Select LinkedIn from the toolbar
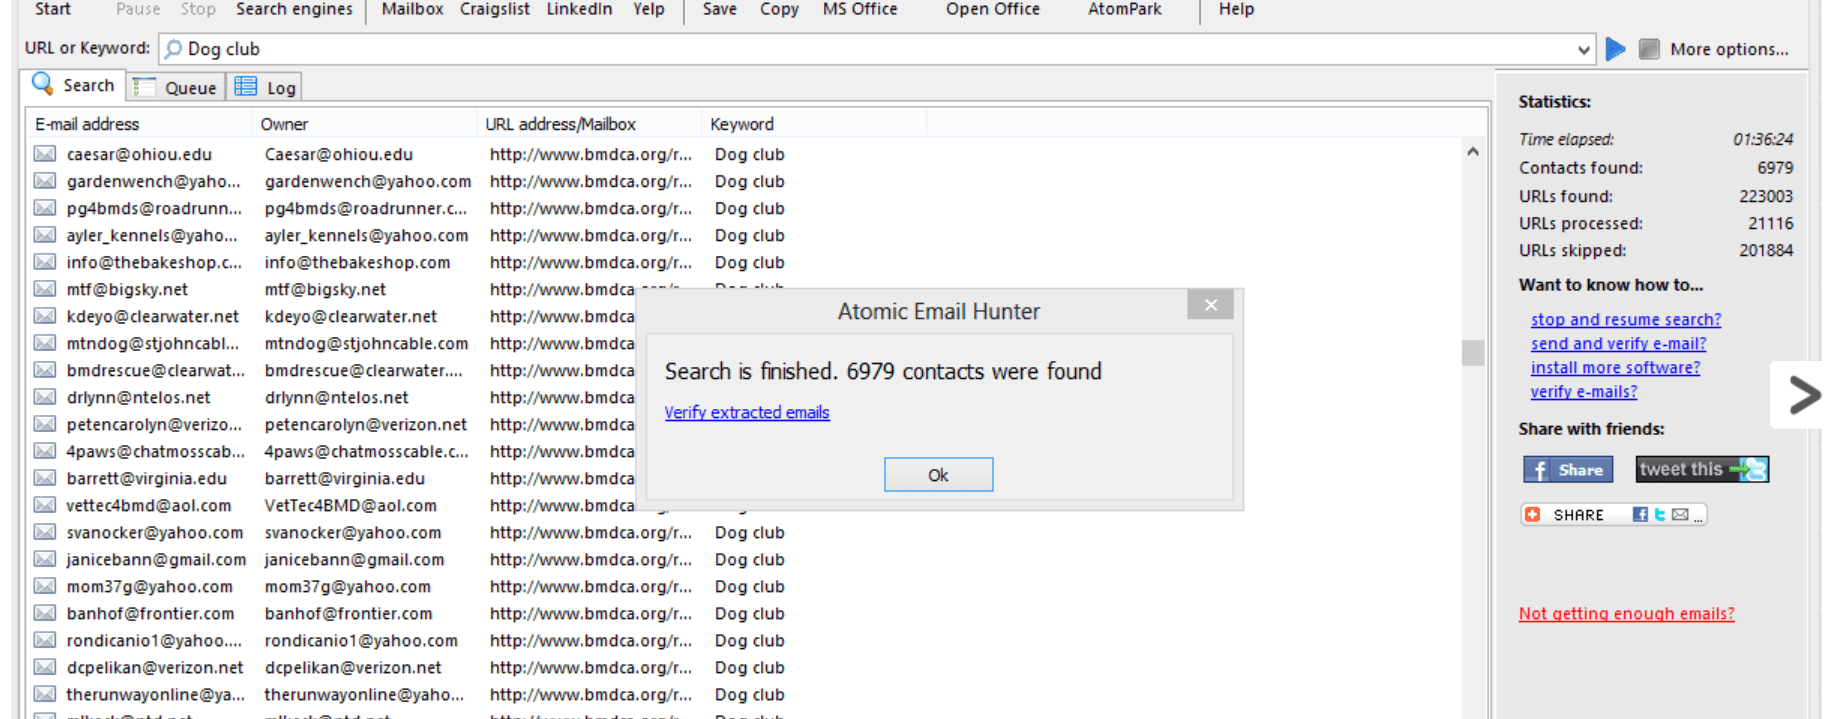This screenshot has width=1829, height=719. (579, 9)
